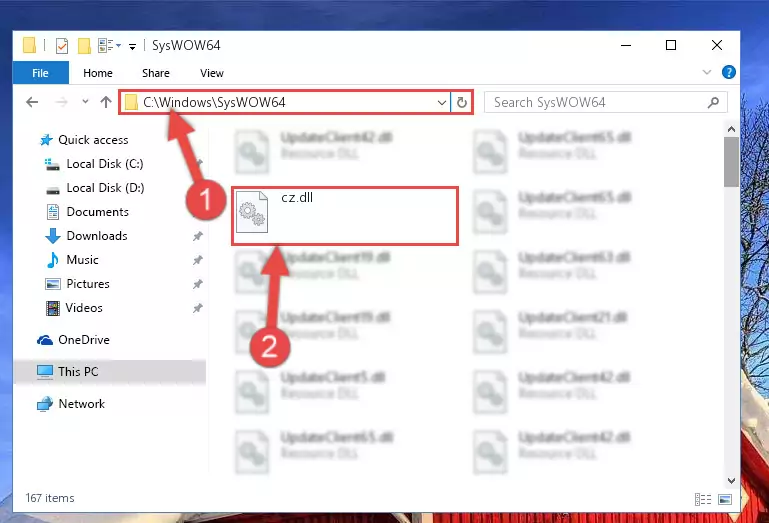Click the cz.dll gear file icon
Viewport: 769px width, 523px height.
click(252, 212)
